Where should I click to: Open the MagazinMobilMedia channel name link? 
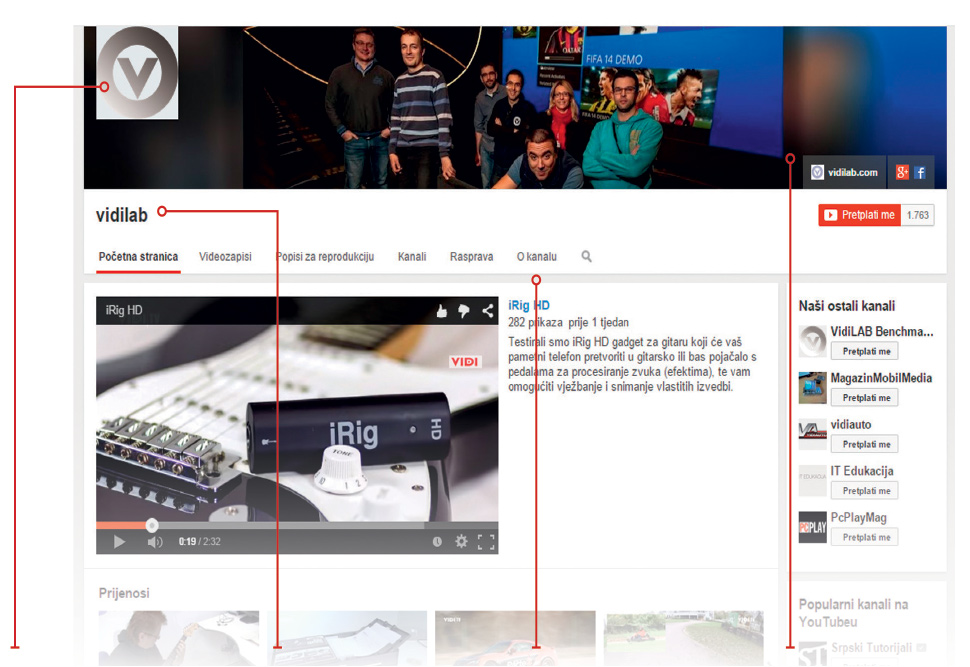click(881, 378)
